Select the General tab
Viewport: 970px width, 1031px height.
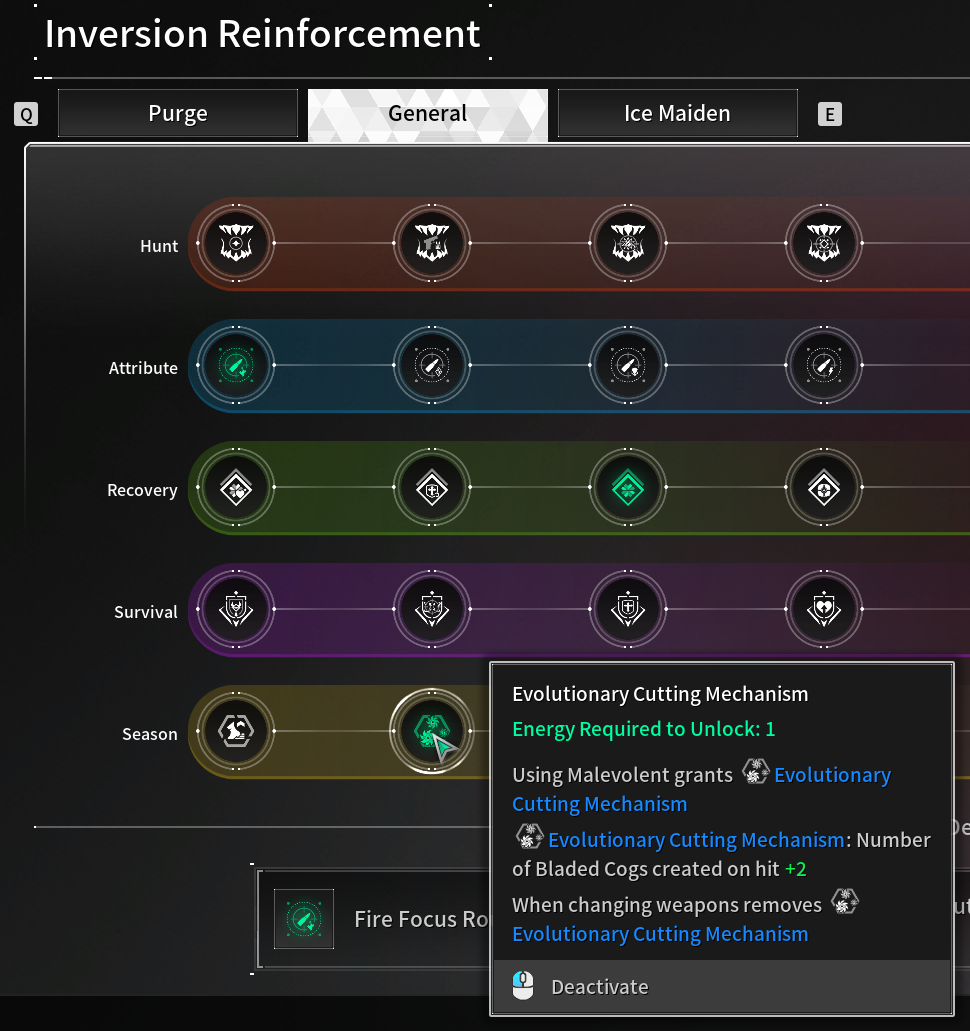pos(427,115)
